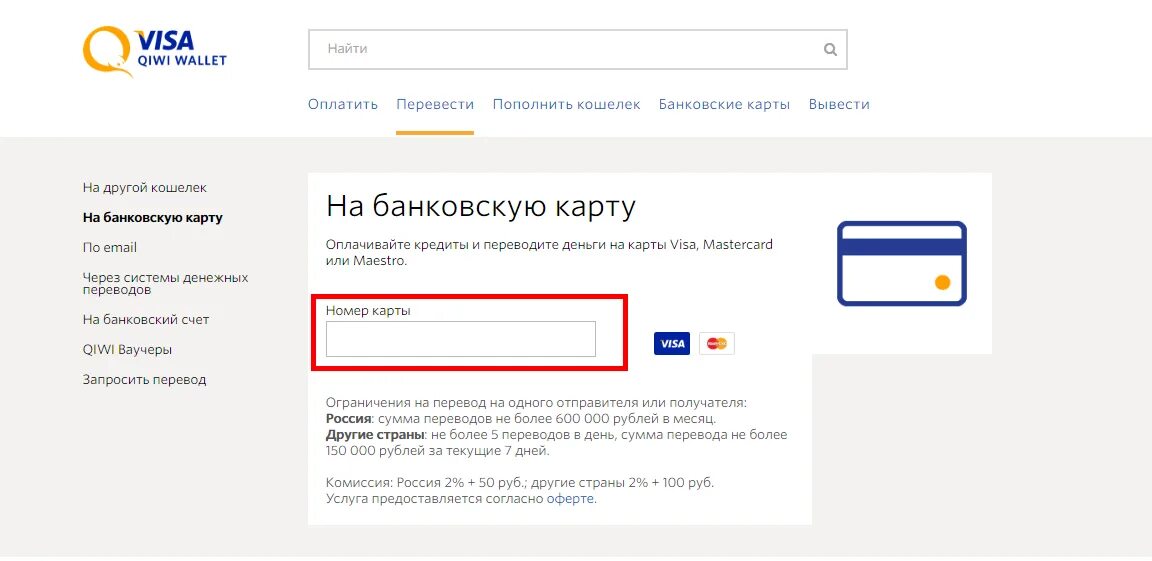Go to Пополнить кошелек tab
The image size is (1152, 561).
tap(566, 104)
